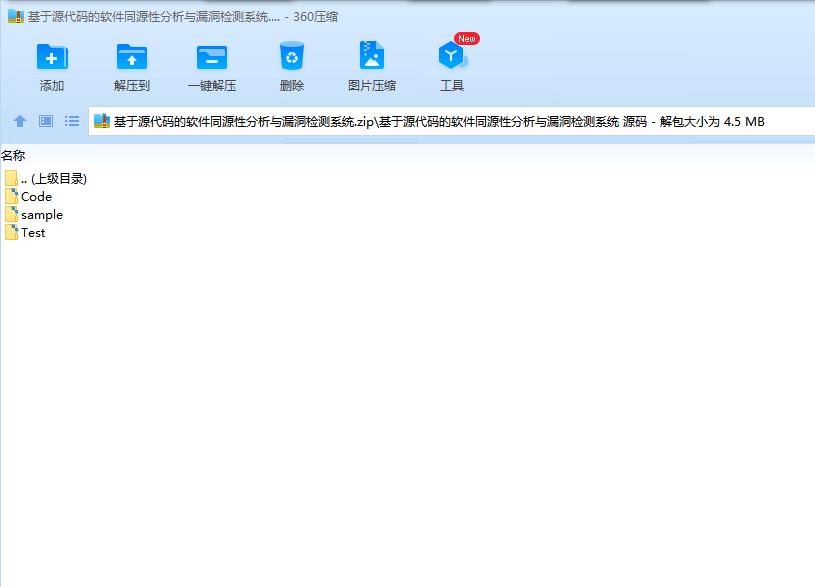
Task: Click the archive path address field
Action: click(451, 121)
